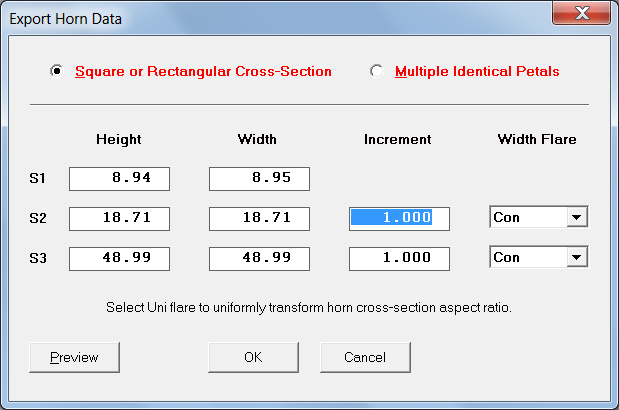Select Square or Rectangular Cross-Section radio button
The width and height of the screenshot is (619, 410).
coord(57,71)
